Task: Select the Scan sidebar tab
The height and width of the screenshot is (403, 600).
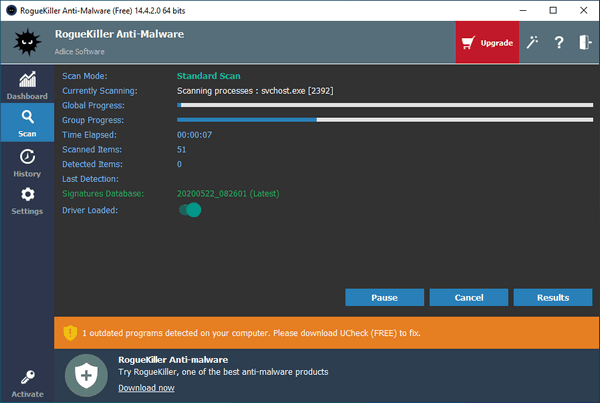Action: (x=27, y=123)
